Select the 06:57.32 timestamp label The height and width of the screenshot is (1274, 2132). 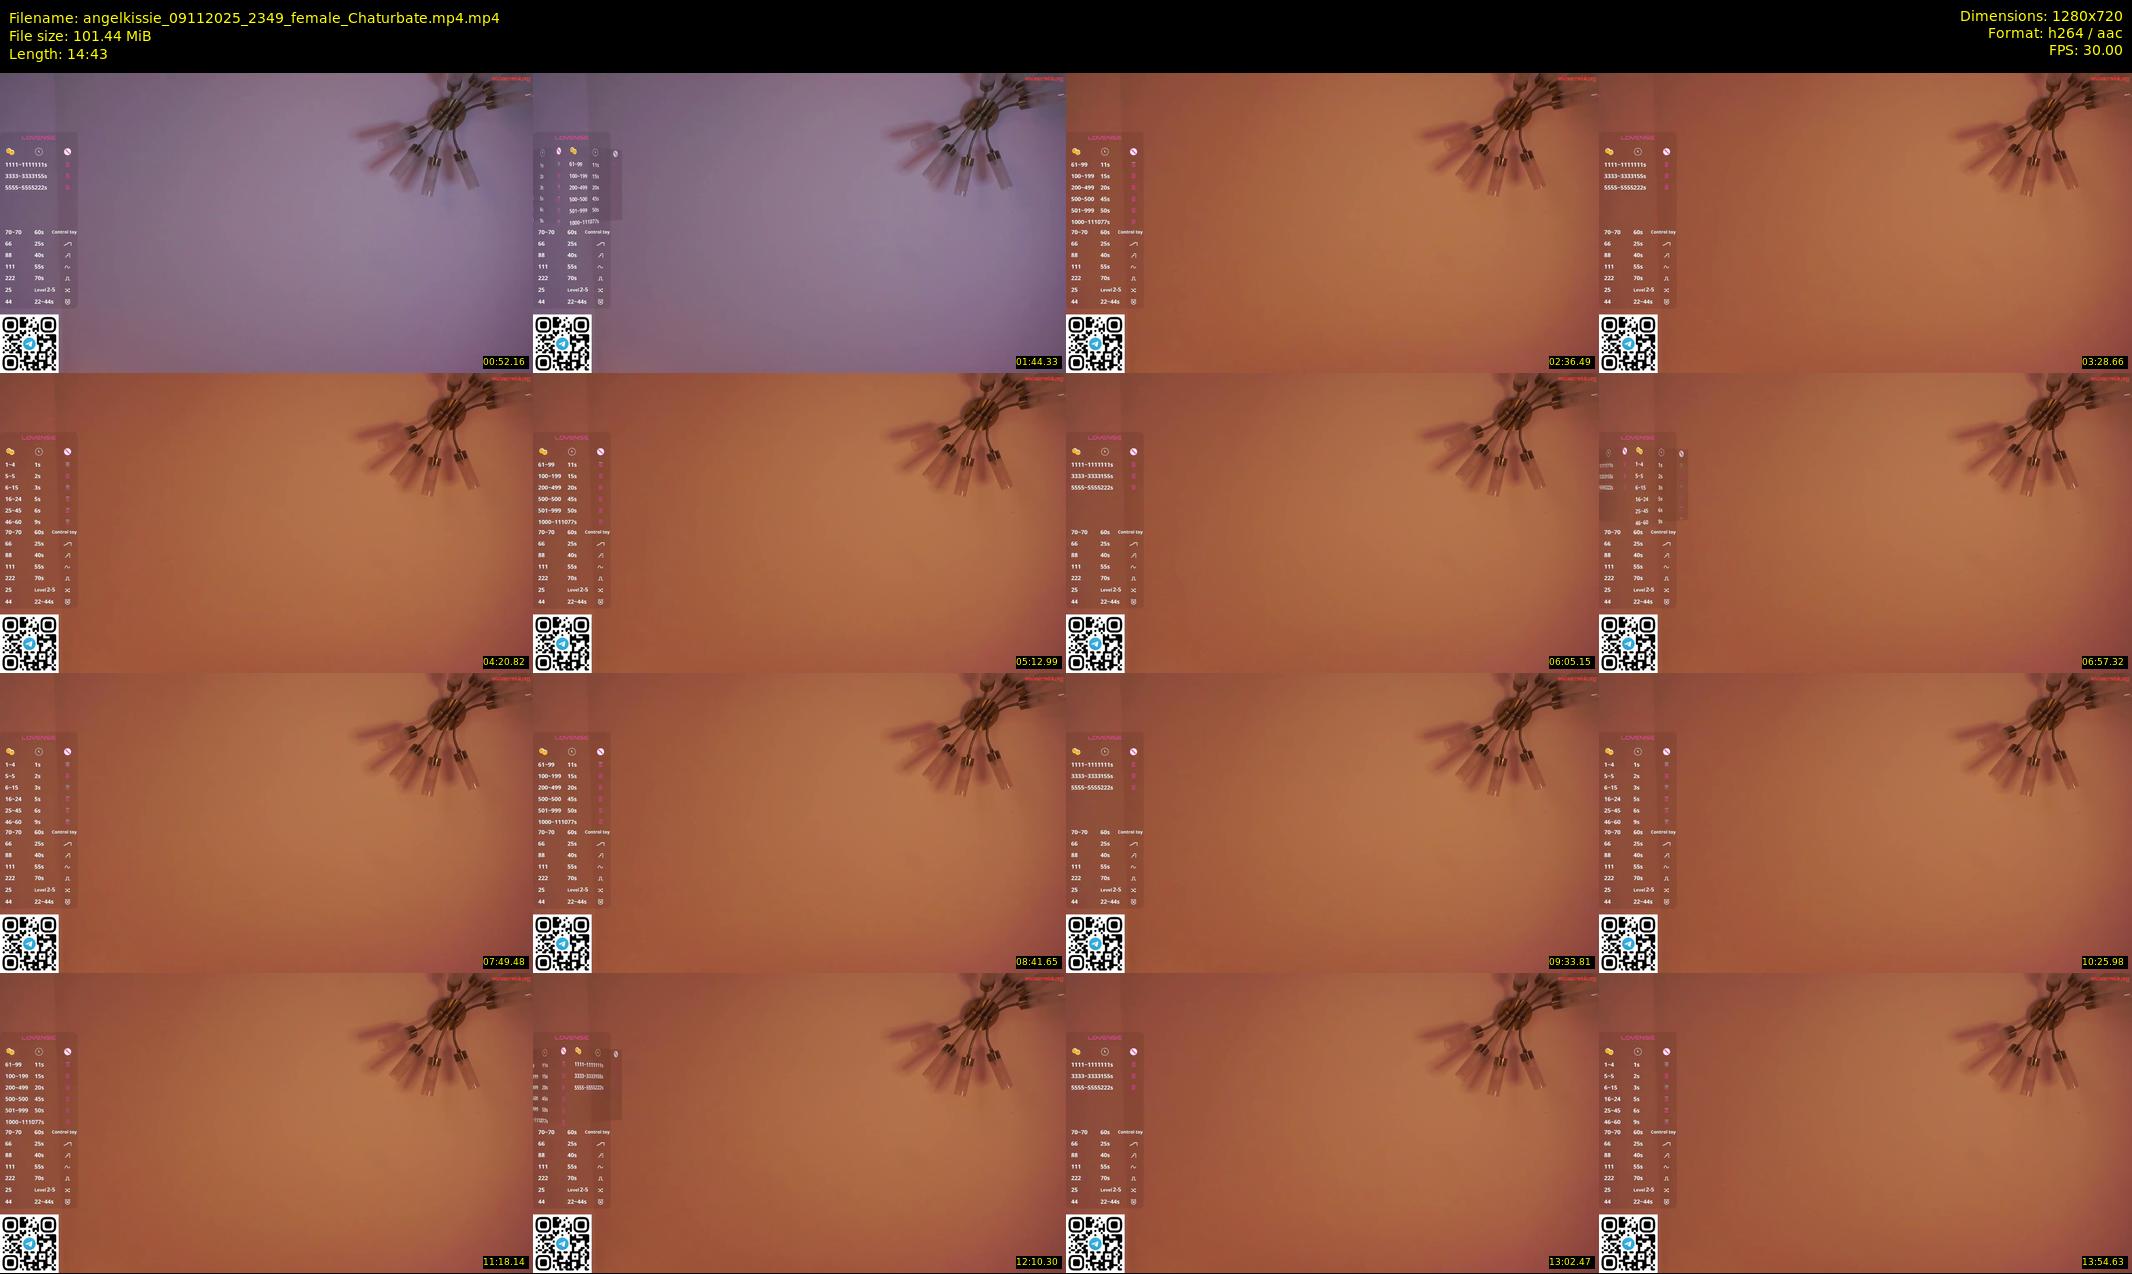click(x=2103, y=662)
